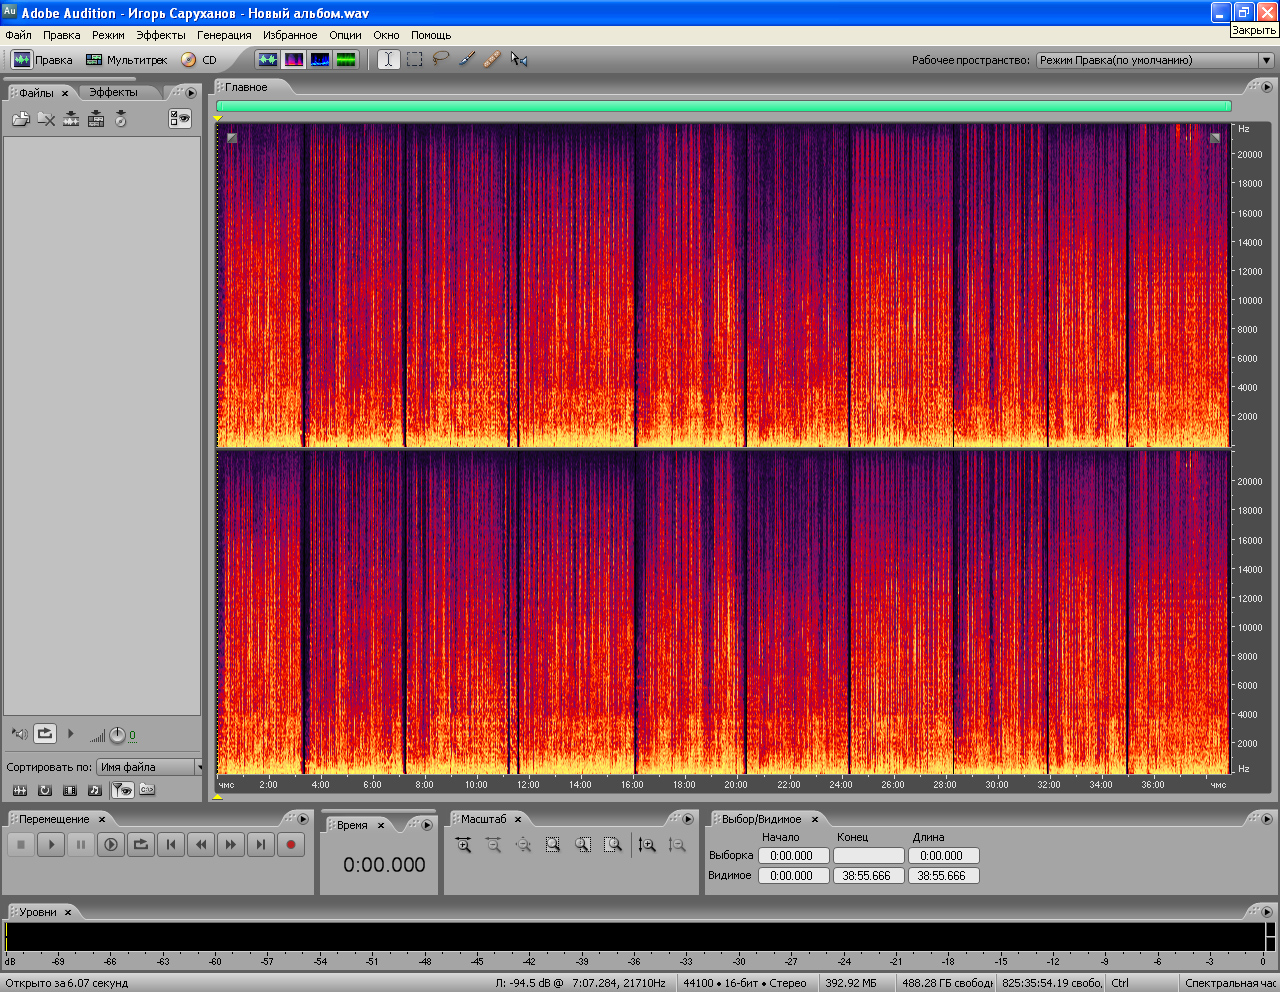
Task: Click the Import File folder icon
Action: [20, 119]
